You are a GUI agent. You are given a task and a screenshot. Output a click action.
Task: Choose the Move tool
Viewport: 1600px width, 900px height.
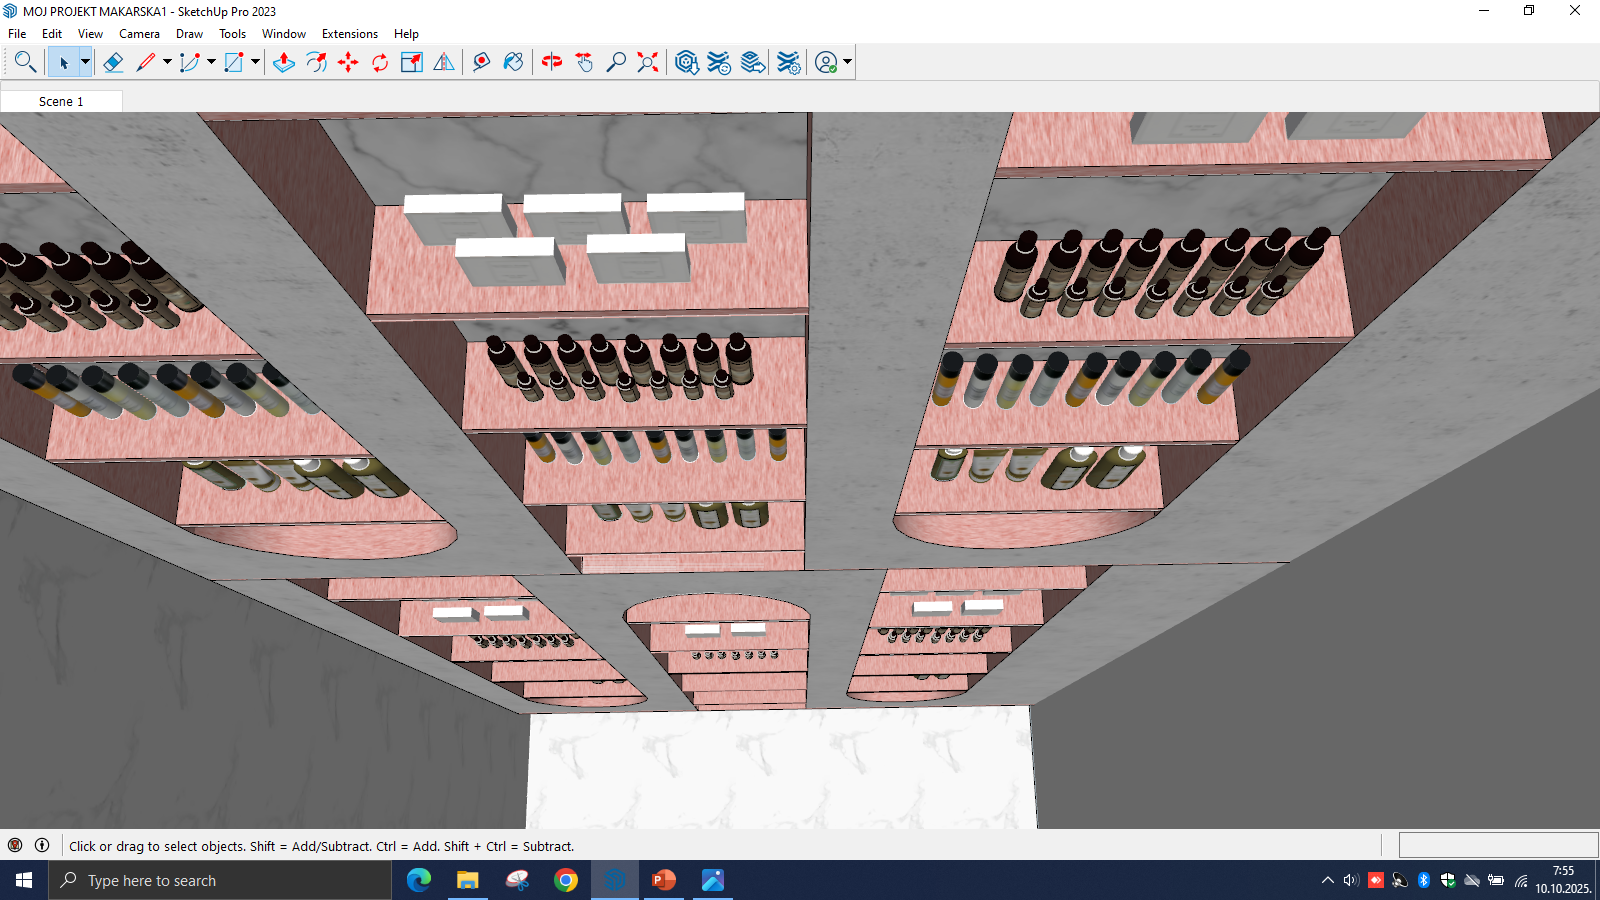tap(348, 62)
